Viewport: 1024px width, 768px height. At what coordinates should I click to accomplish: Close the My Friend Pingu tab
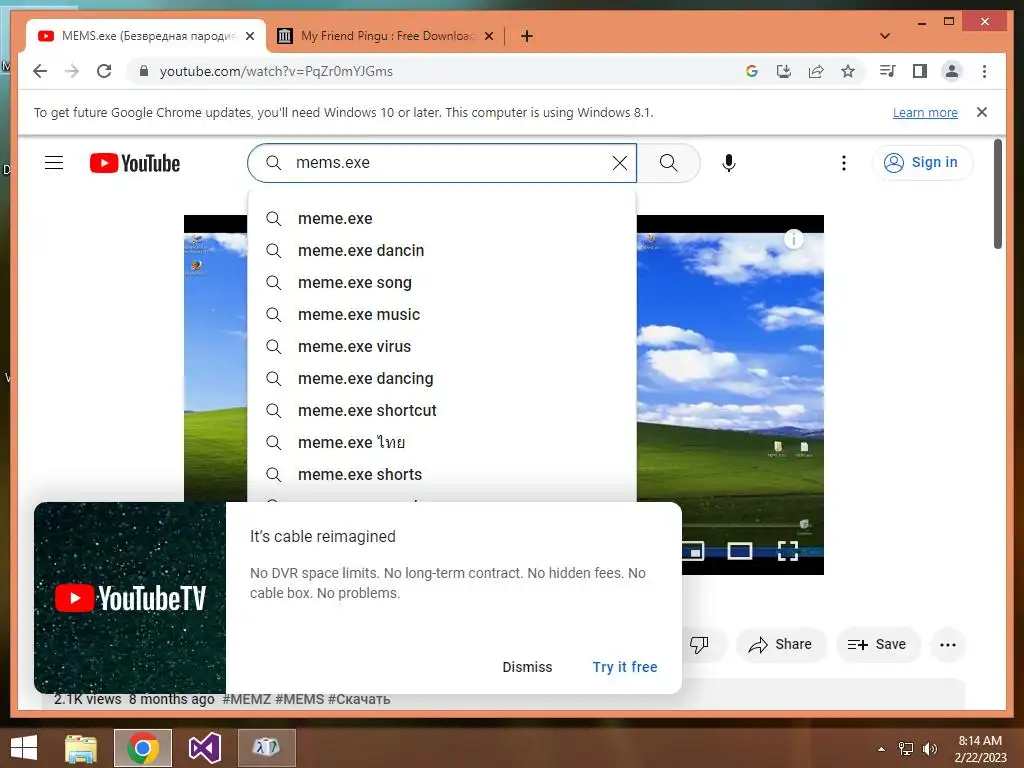[488, 36]
